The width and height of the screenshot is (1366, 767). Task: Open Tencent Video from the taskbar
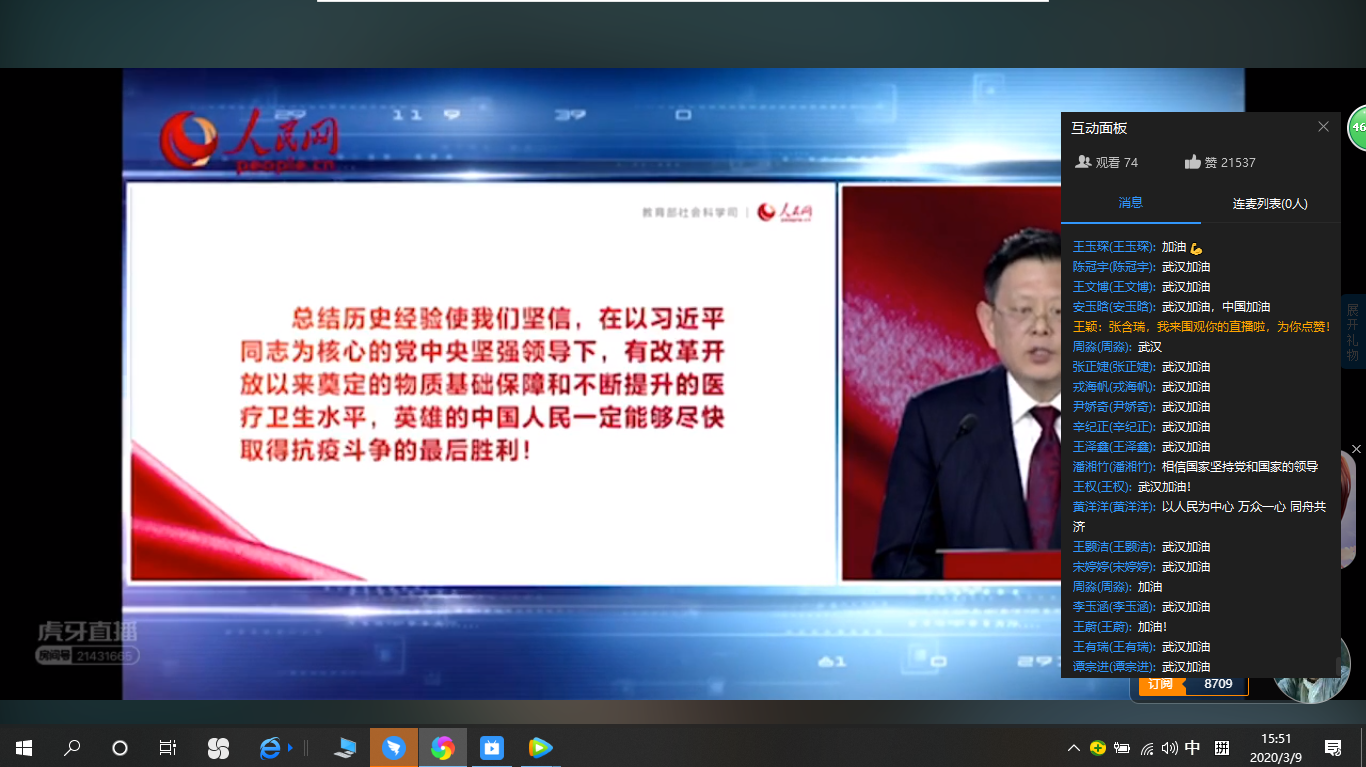click(x=540, y=747)
